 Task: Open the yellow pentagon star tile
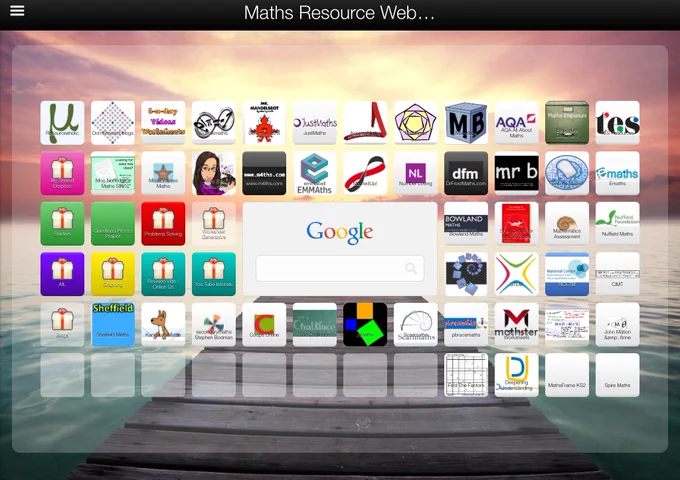click(x=415, y=123)
